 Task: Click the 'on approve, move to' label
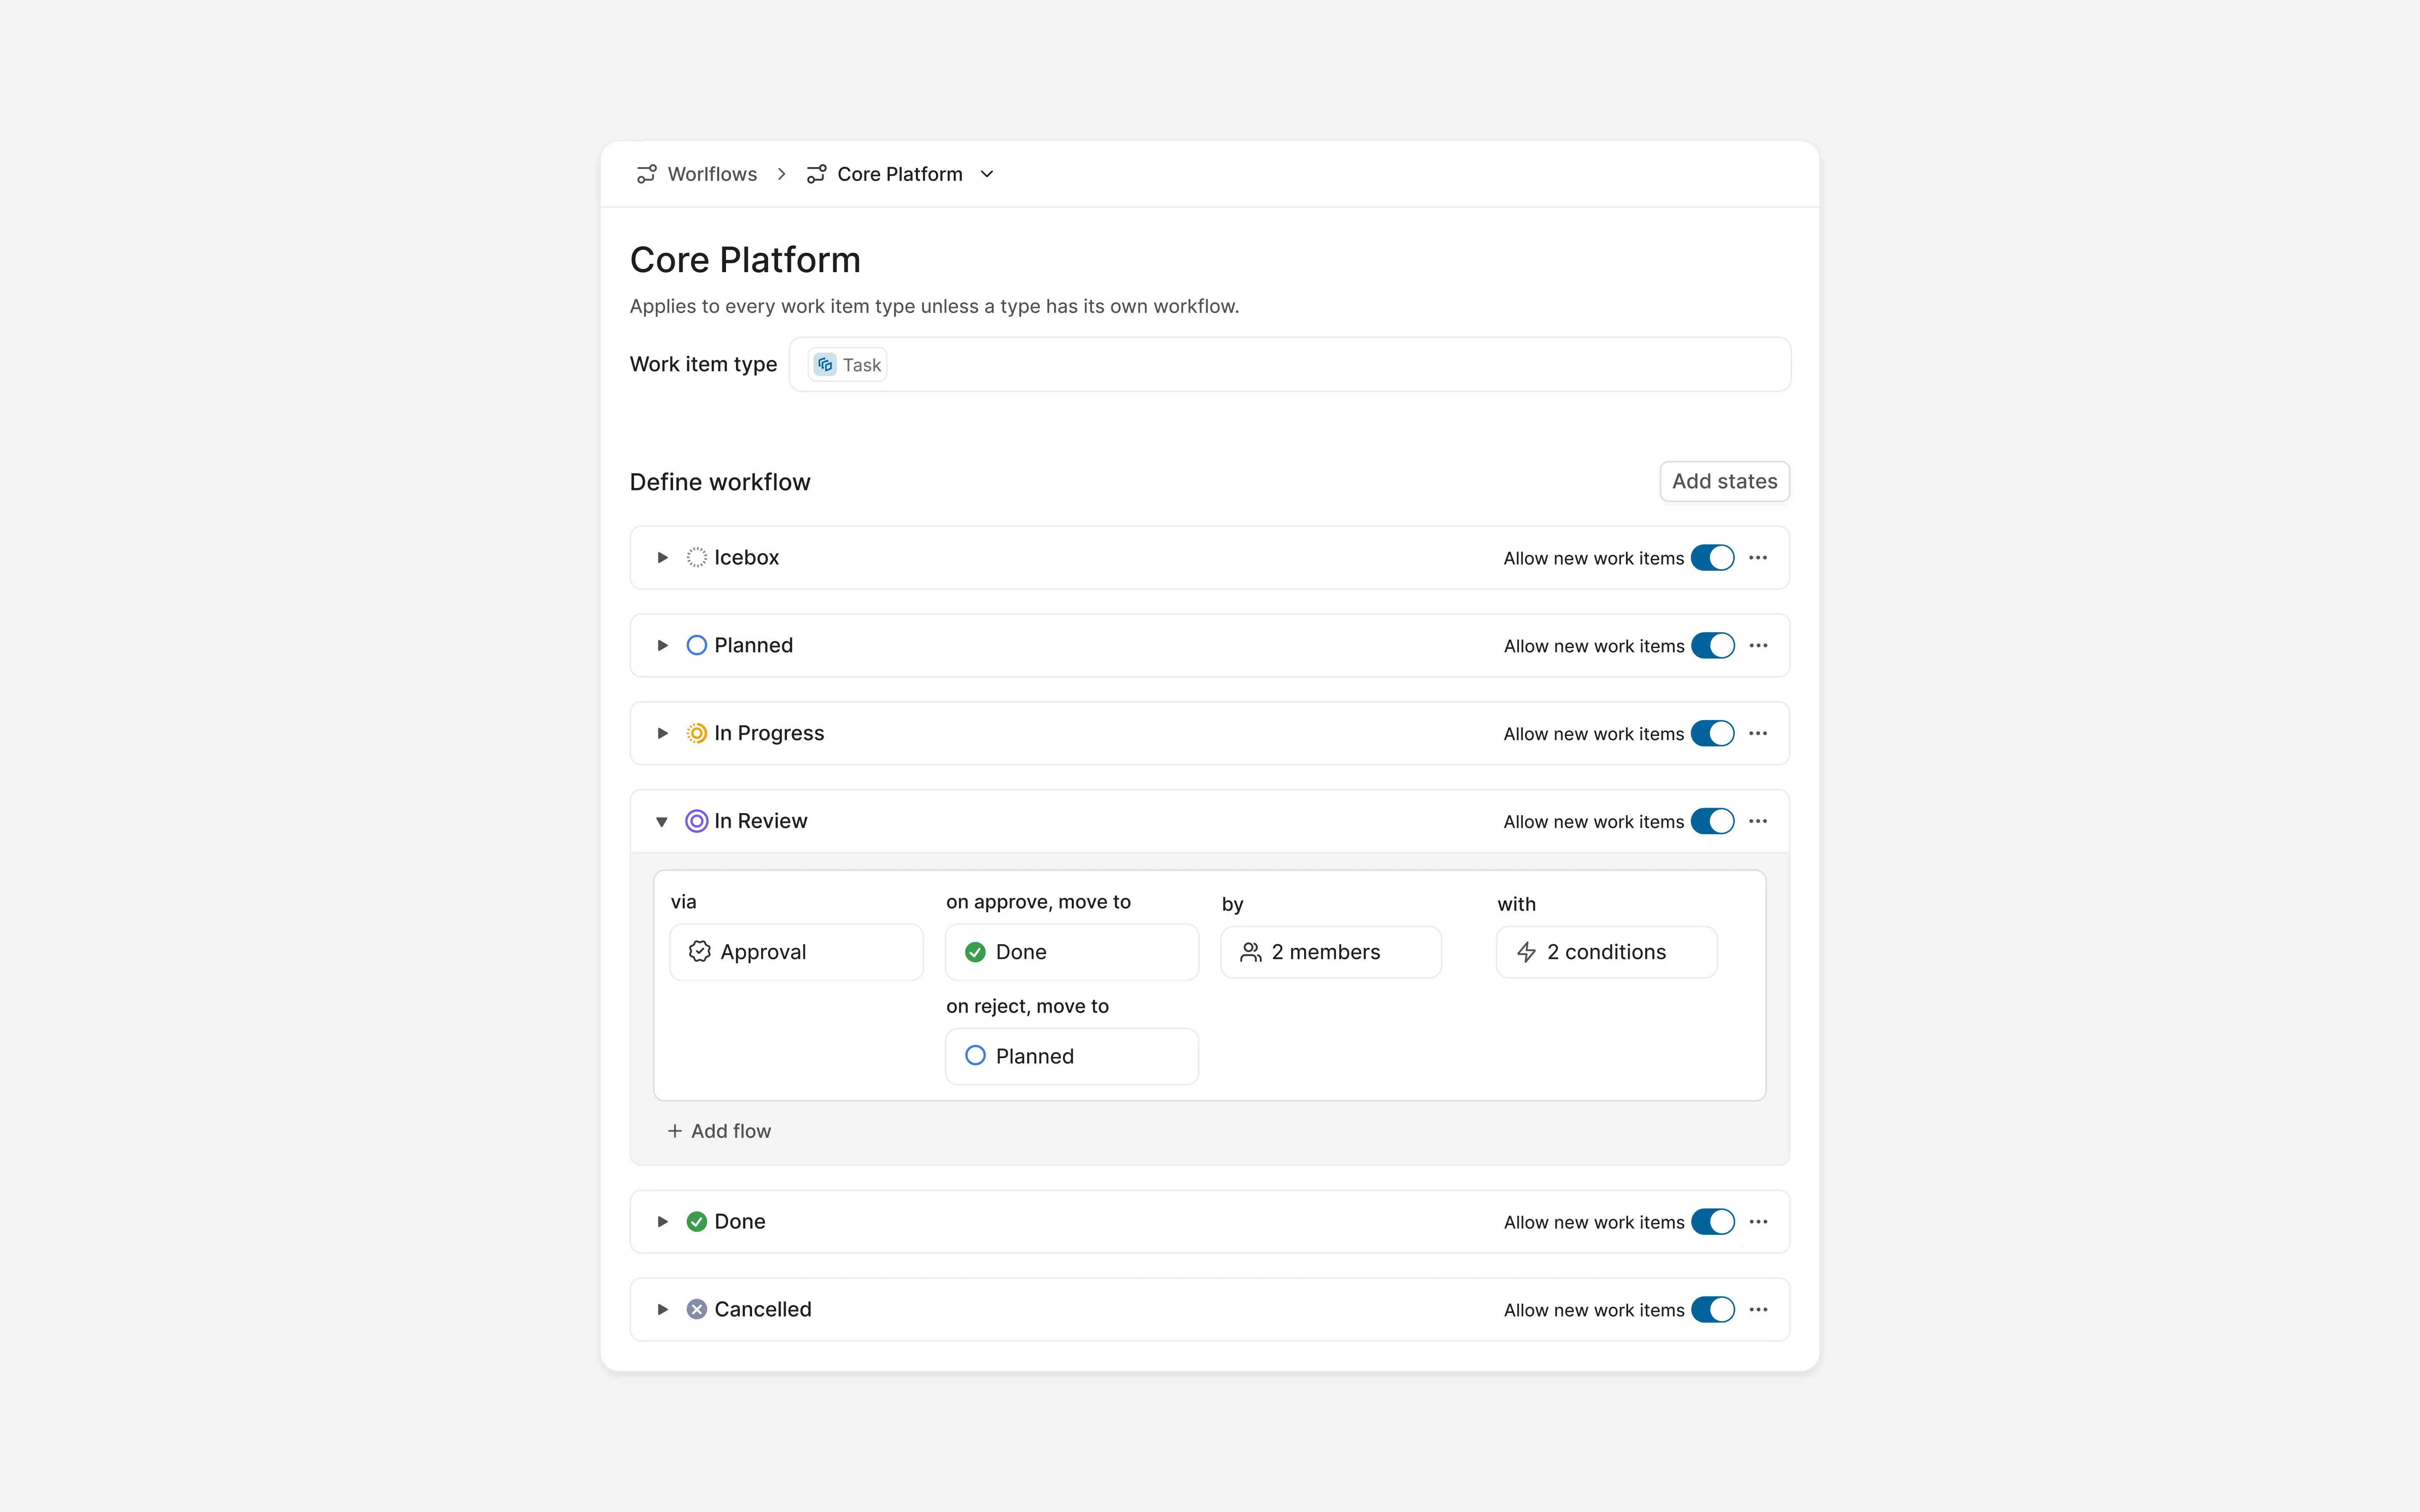pos(1038,902)
